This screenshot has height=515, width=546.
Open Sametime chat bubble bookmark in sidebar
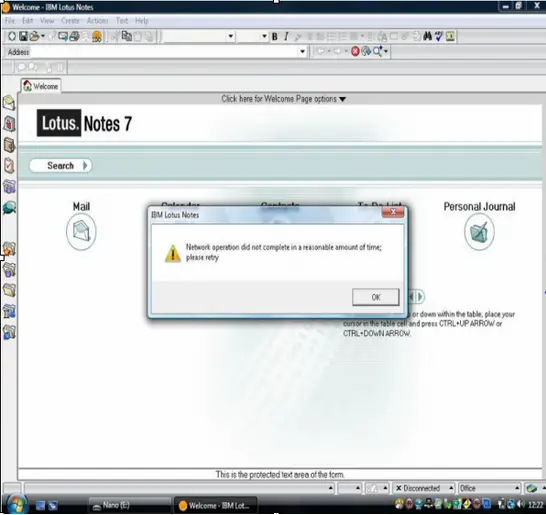point(9,208)
